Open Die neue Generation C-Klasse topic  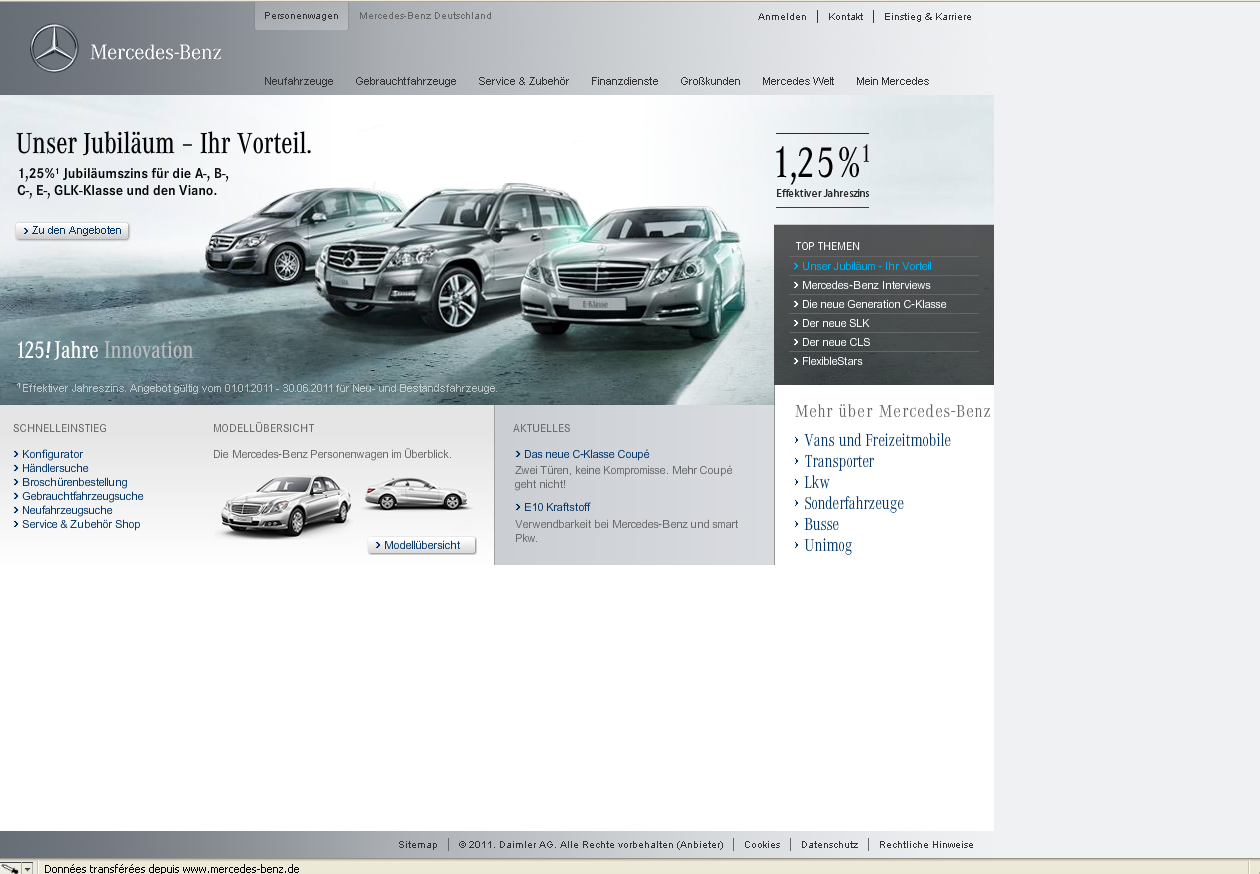point(870,304)
